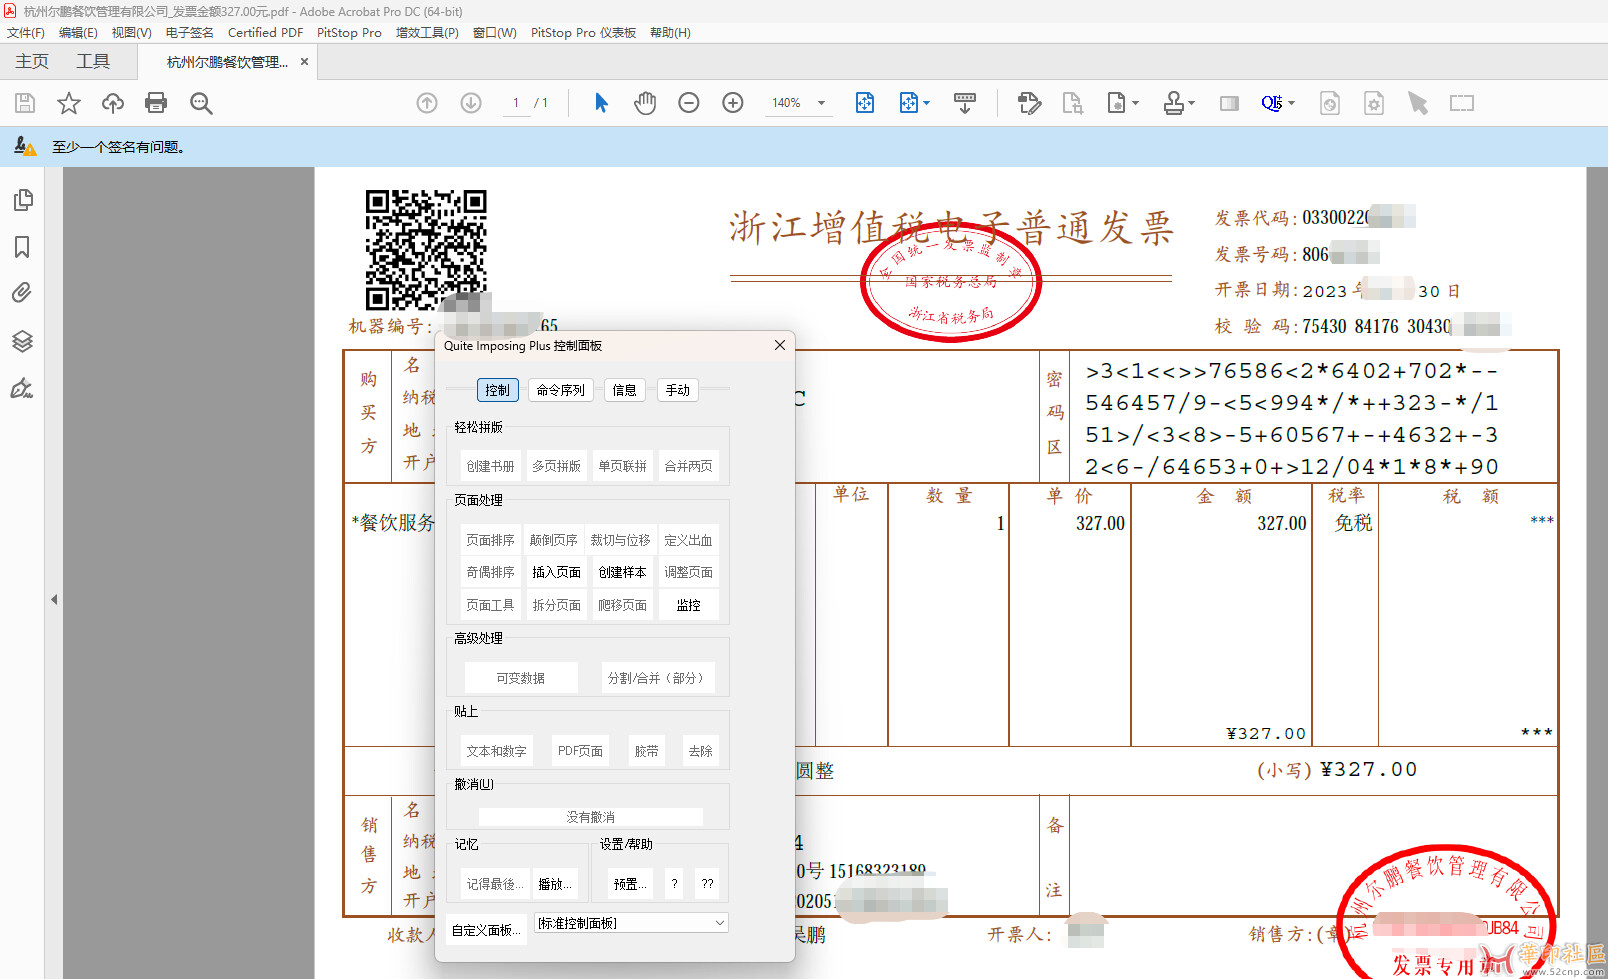
Task: Expand the stamp tool dropdown arrow
Action: click(1191, 103)
